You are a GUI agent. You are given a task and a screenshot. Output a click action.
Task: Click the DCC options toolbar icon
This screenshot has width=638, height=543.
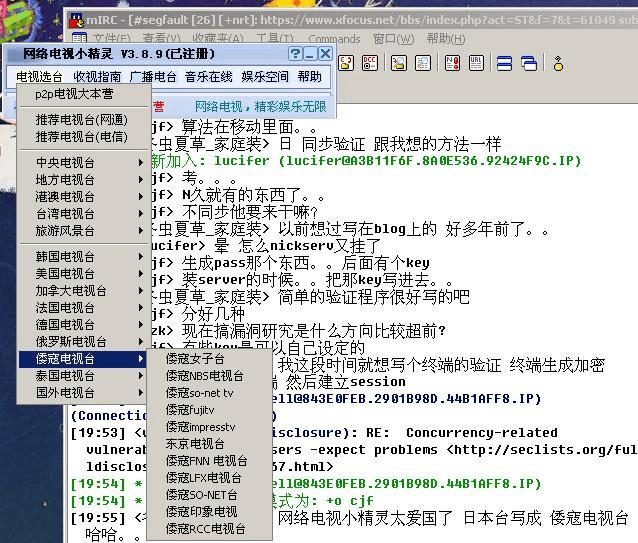click(x=370, y=63)
